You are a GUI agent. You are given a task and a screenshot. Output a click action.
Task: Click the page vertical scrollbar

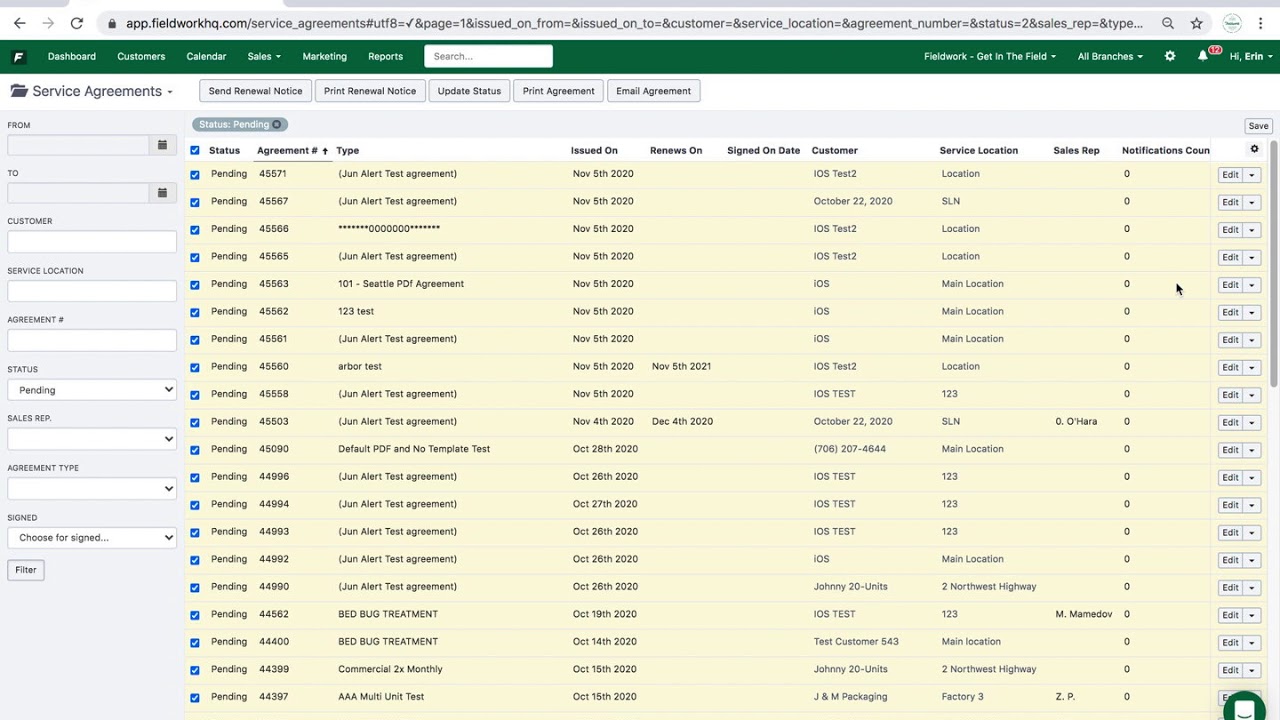[x=1274, y=265]
